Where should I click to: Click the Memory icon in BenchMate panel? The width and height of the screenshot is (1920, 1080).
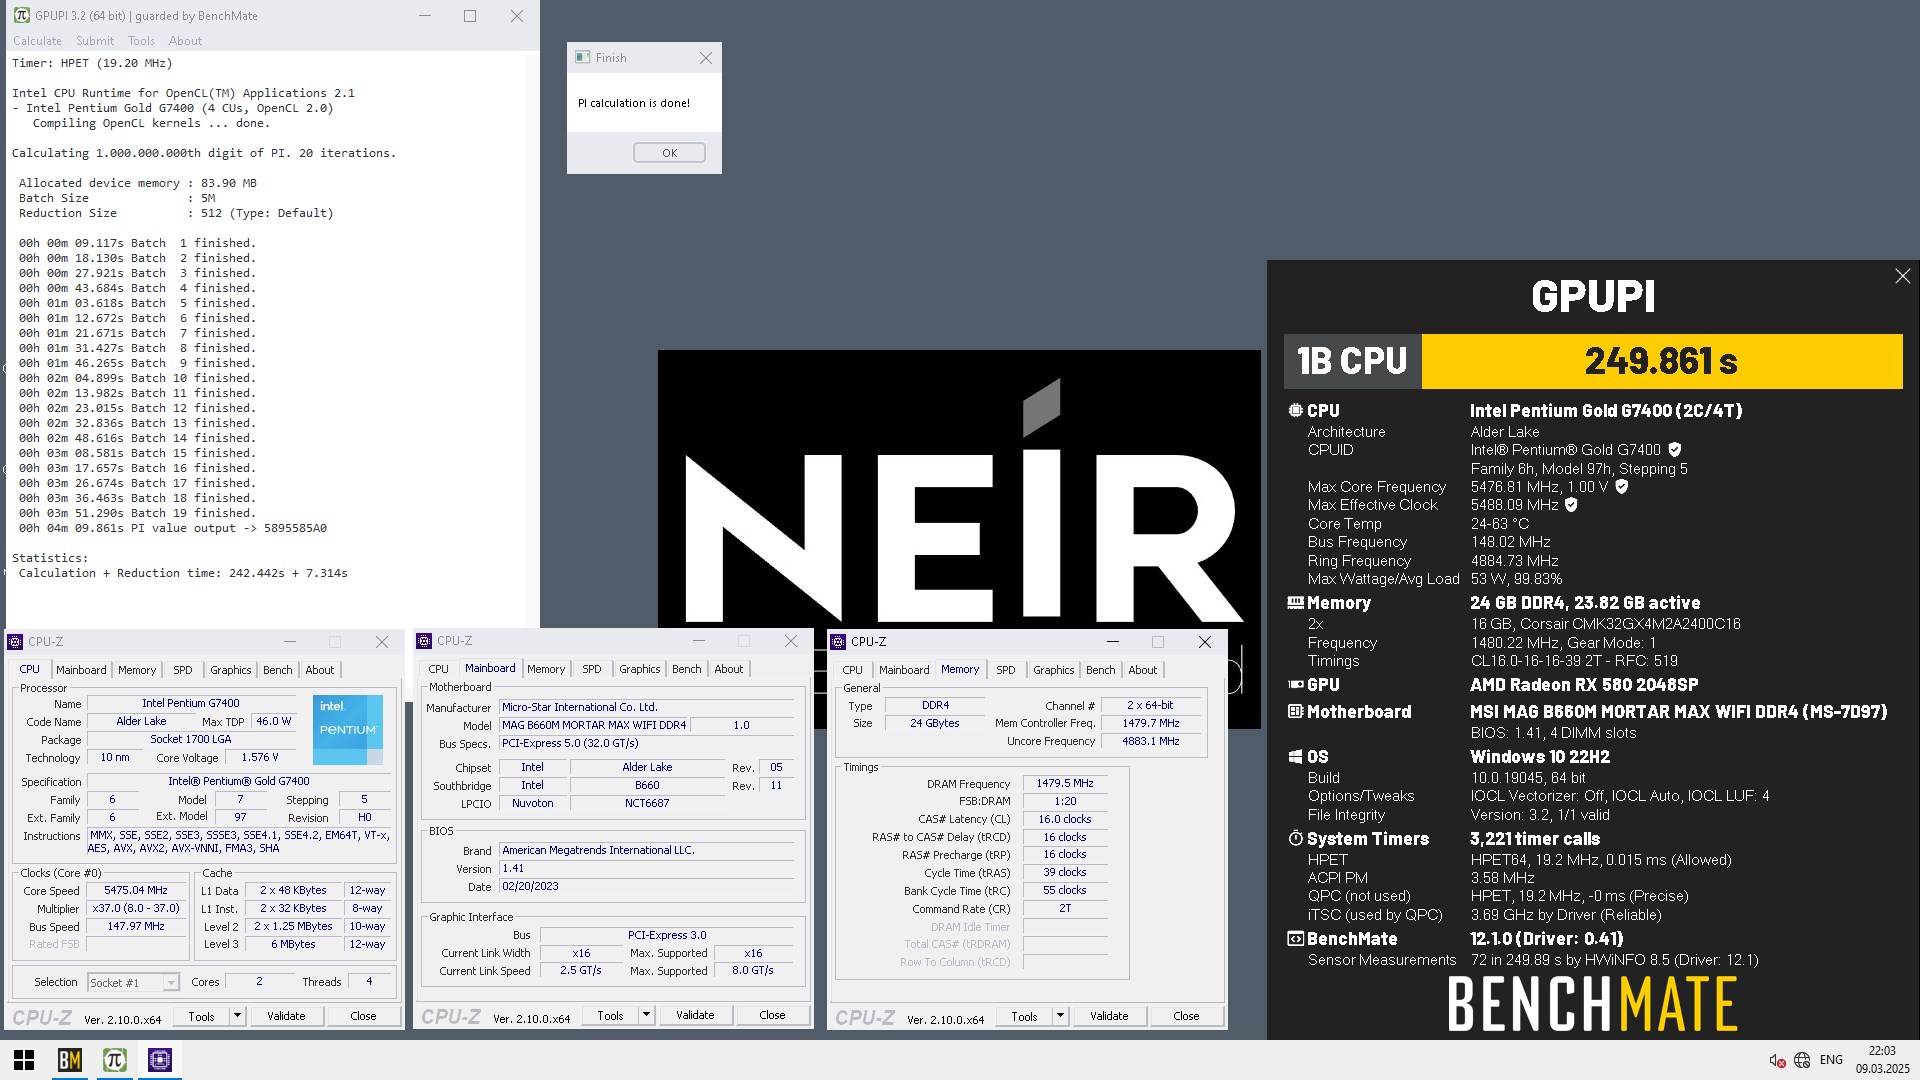pos(1295,603)
